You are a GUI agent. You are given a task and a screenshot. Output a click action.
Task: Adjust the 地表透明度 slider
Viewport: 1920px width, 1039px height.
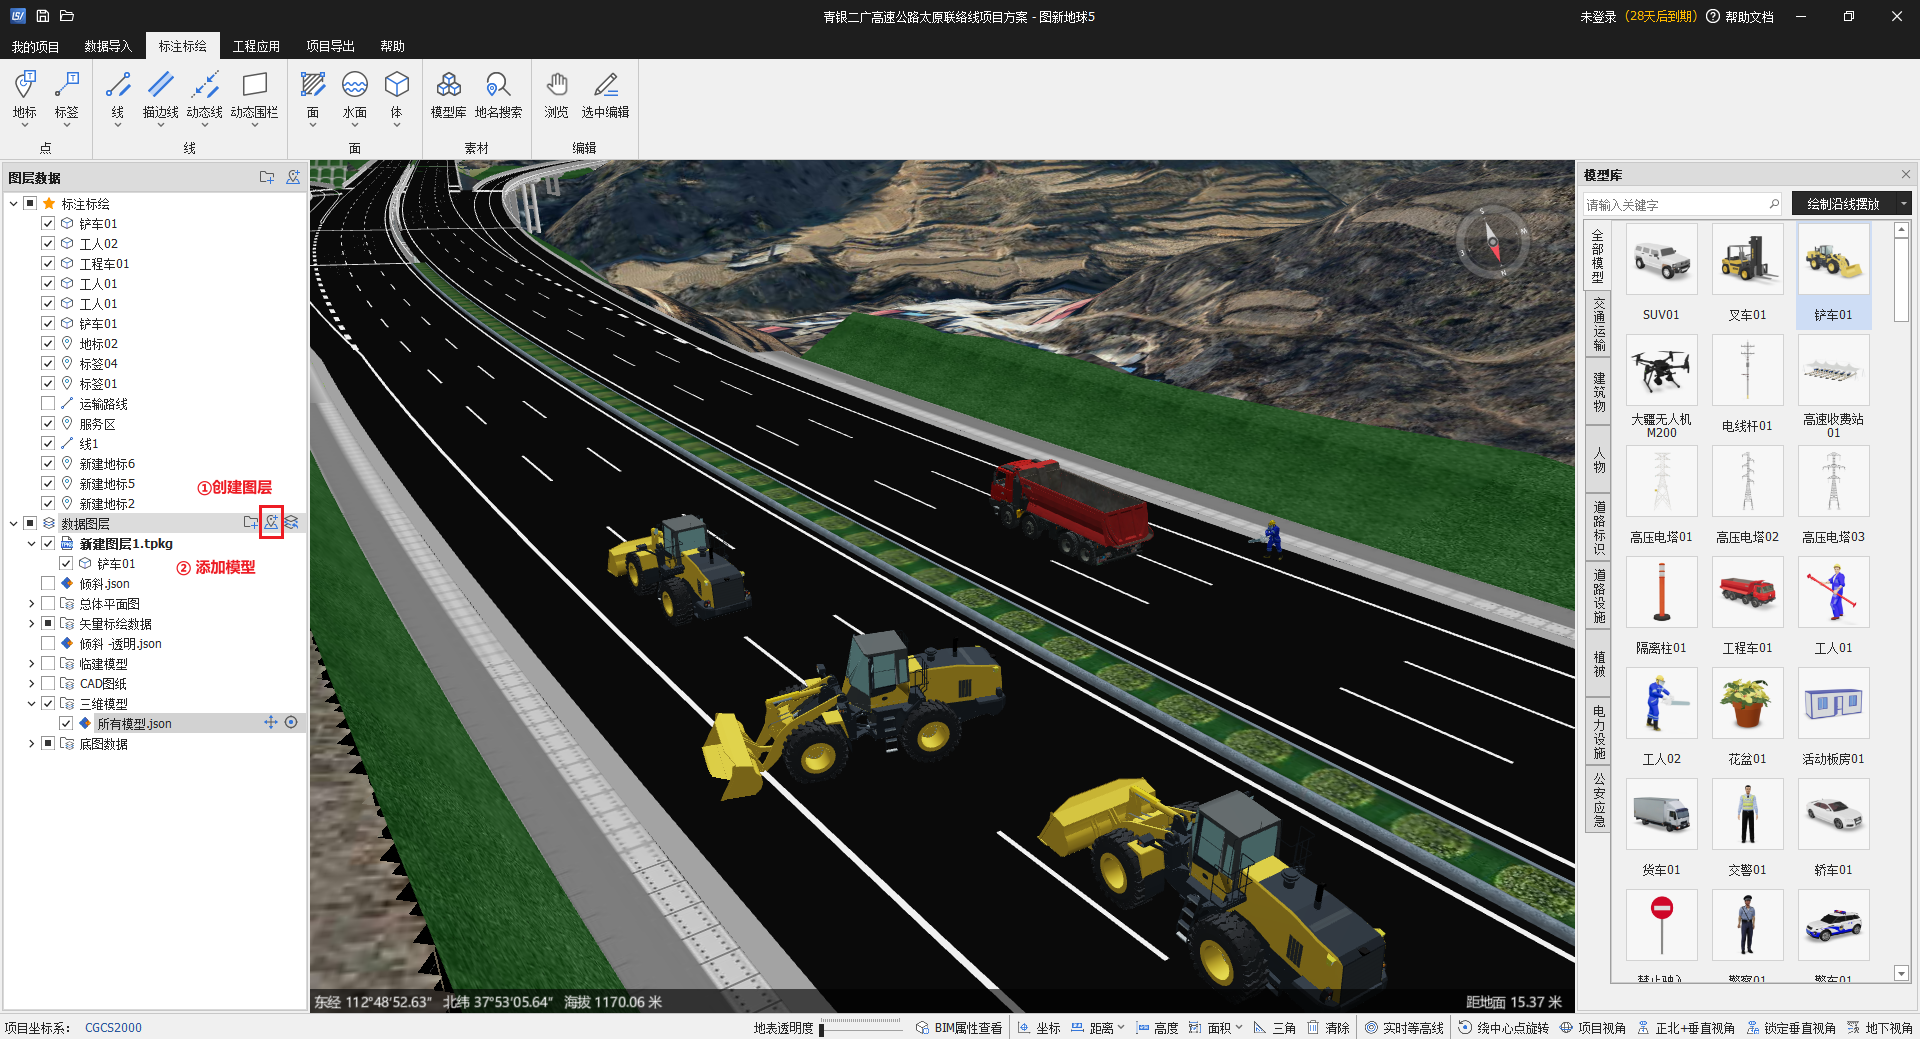[x=860, y=1028]
